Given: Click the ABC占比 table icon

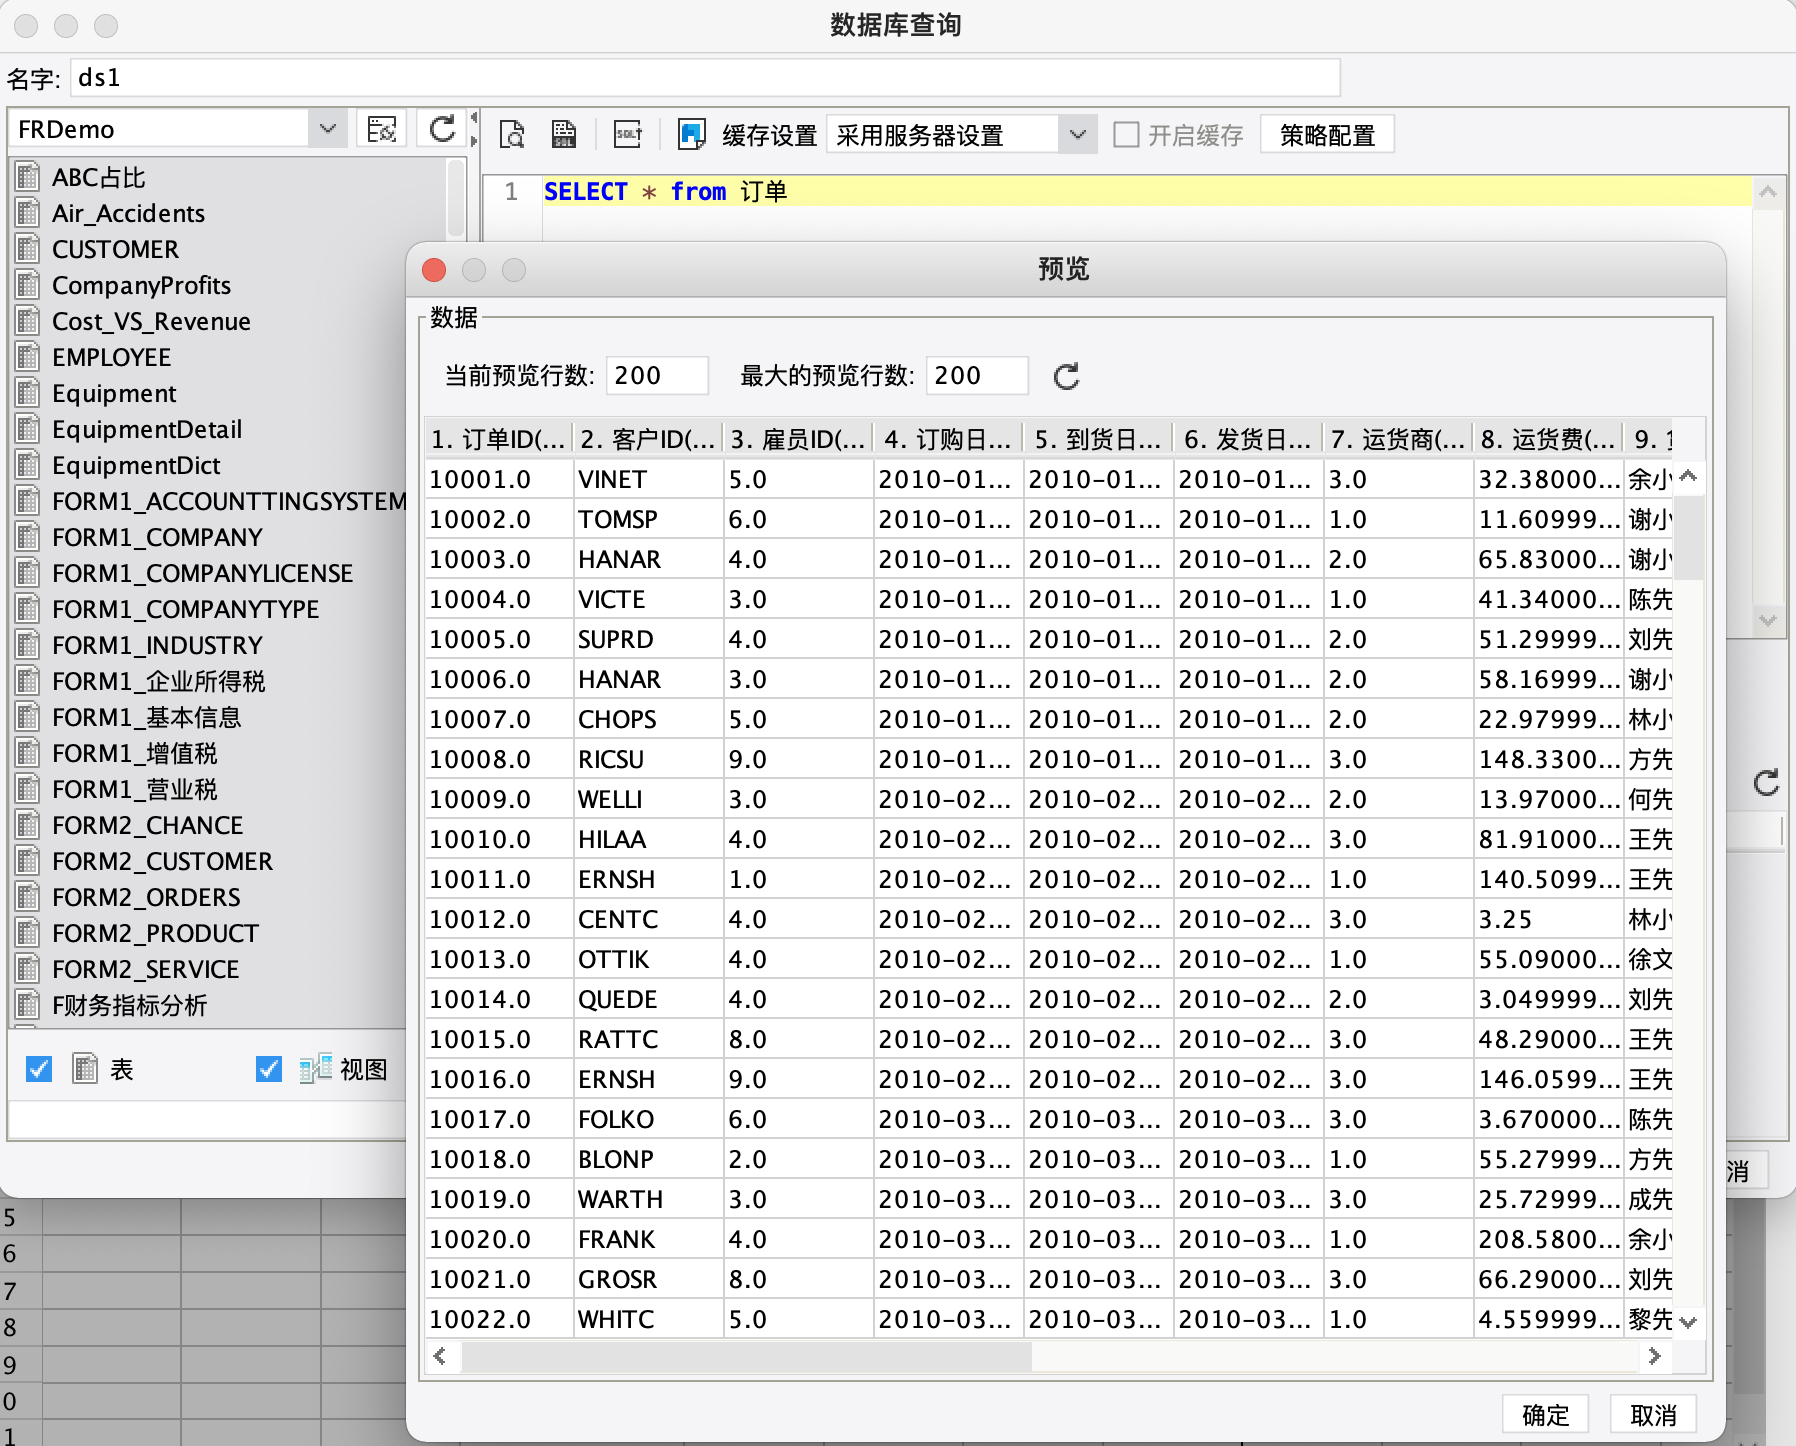Looking at the screenshot, I should click(x=28, y=177).
